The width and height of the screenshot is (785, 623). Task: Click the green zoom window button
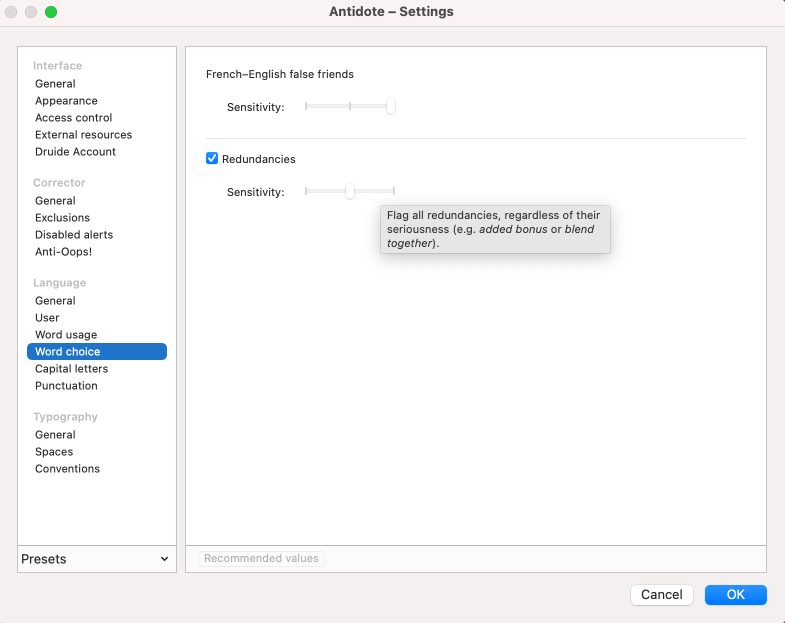tap(51, 12)
